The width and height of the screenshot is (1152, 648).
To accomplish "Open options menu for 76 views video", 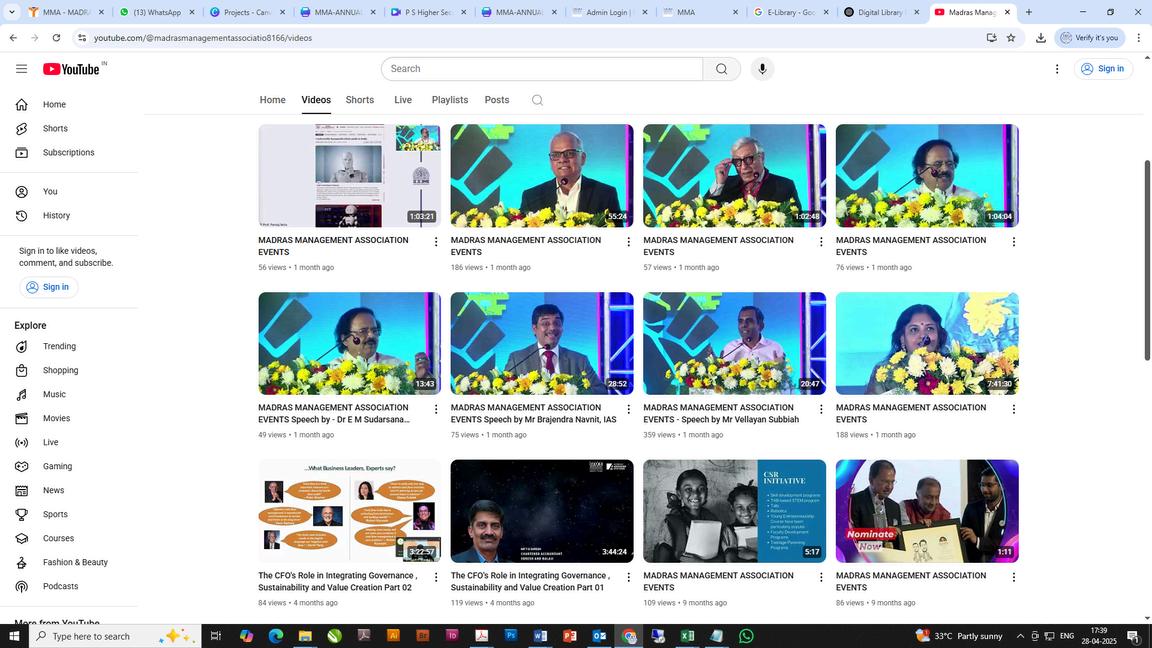I will pos(1014,242).
